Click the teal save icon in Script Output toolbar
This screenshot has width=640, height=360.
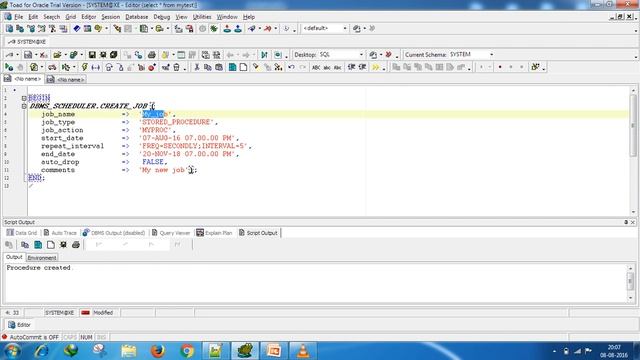tap(38, 245)
